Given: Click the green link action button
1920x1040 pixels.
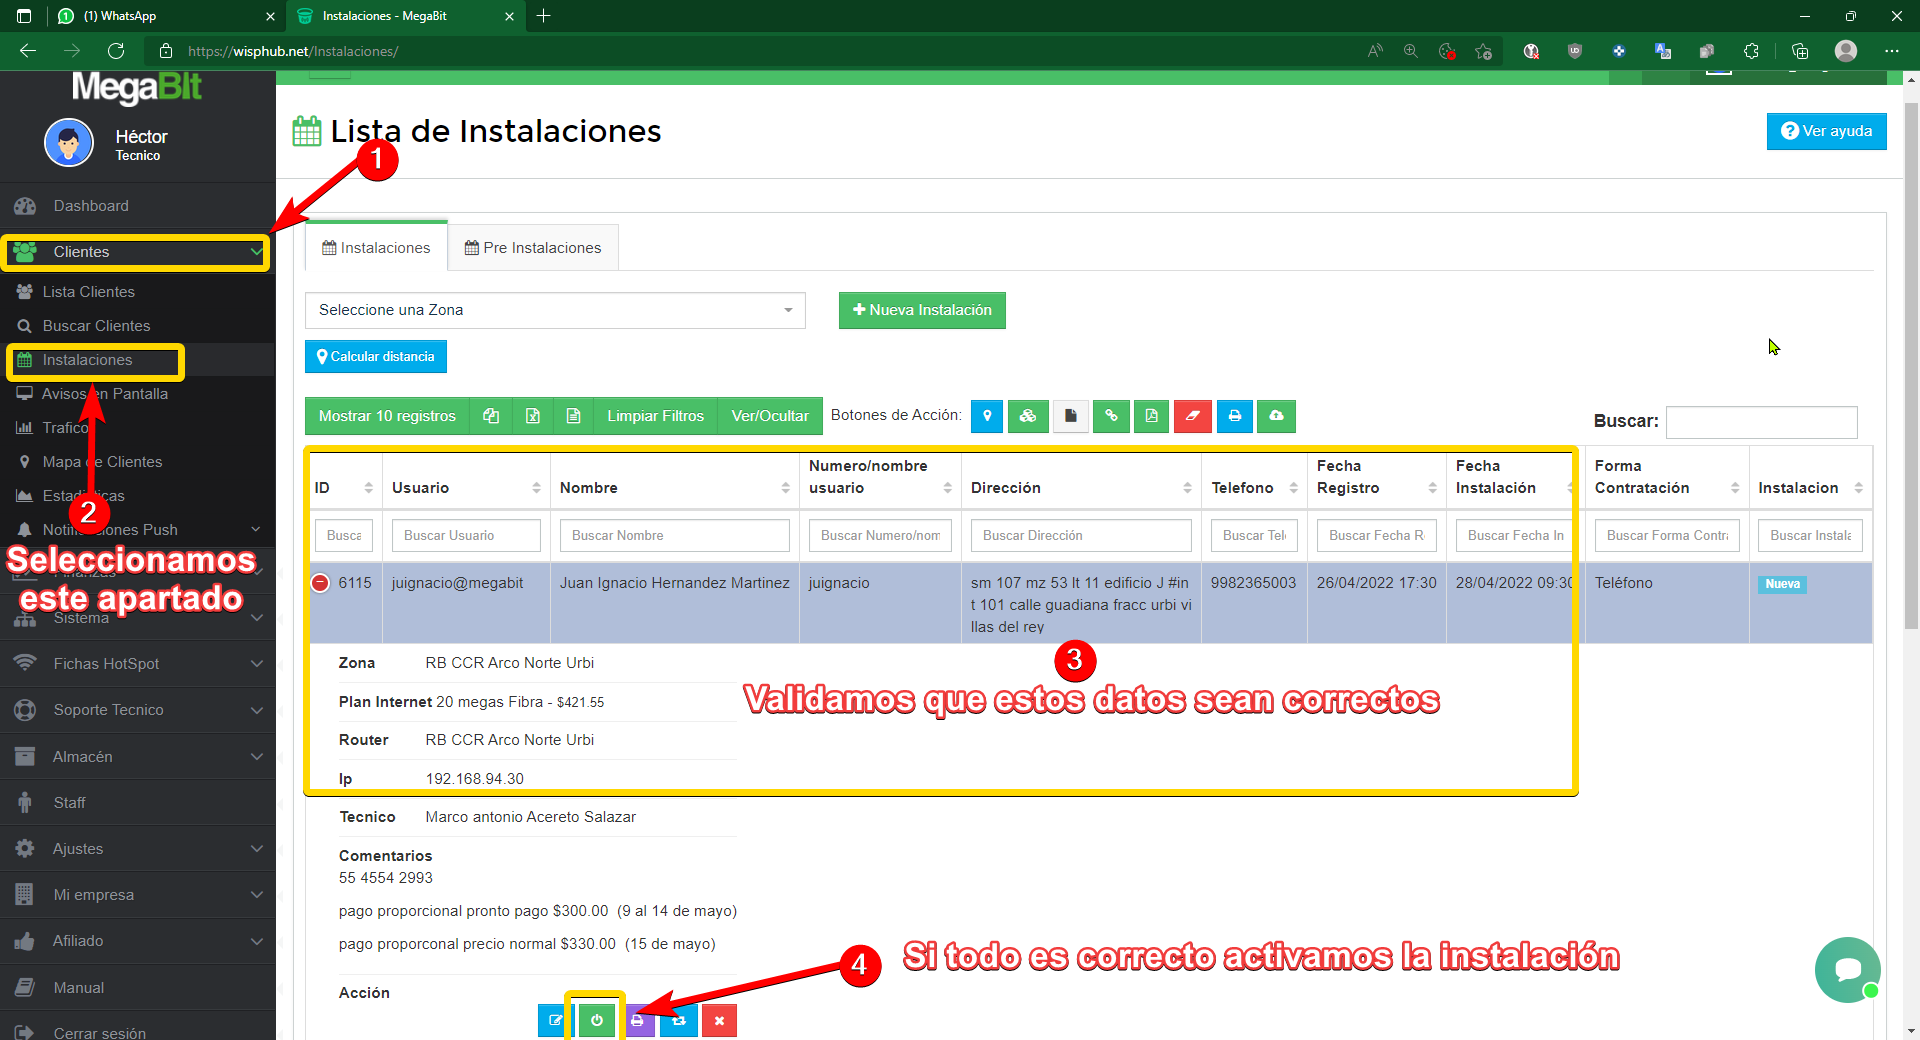Looking at the screenshot, I should 1111,416.
